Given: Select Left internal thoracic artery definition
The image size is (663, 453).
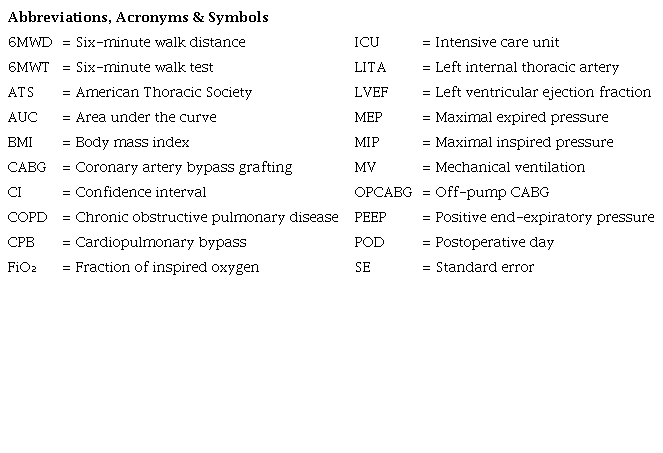Looking at the screenshot, I should [526, 68].
